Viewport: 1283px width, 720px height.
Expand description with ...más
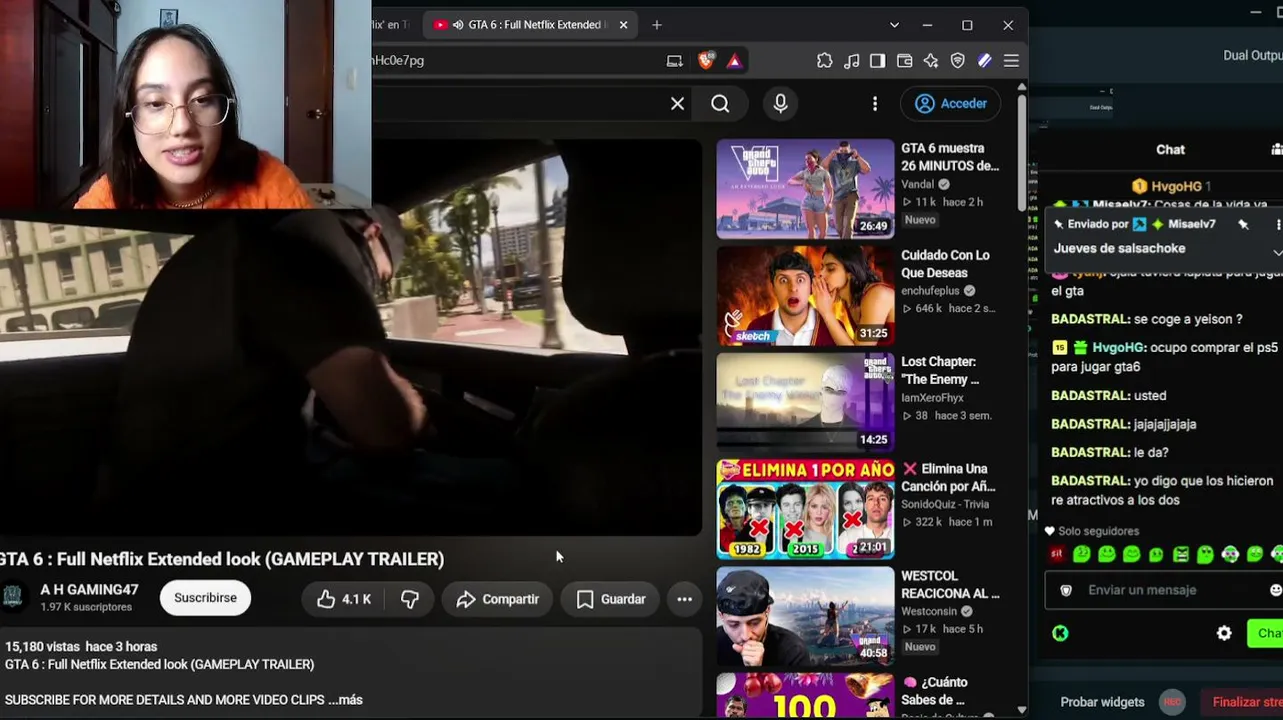345,700
